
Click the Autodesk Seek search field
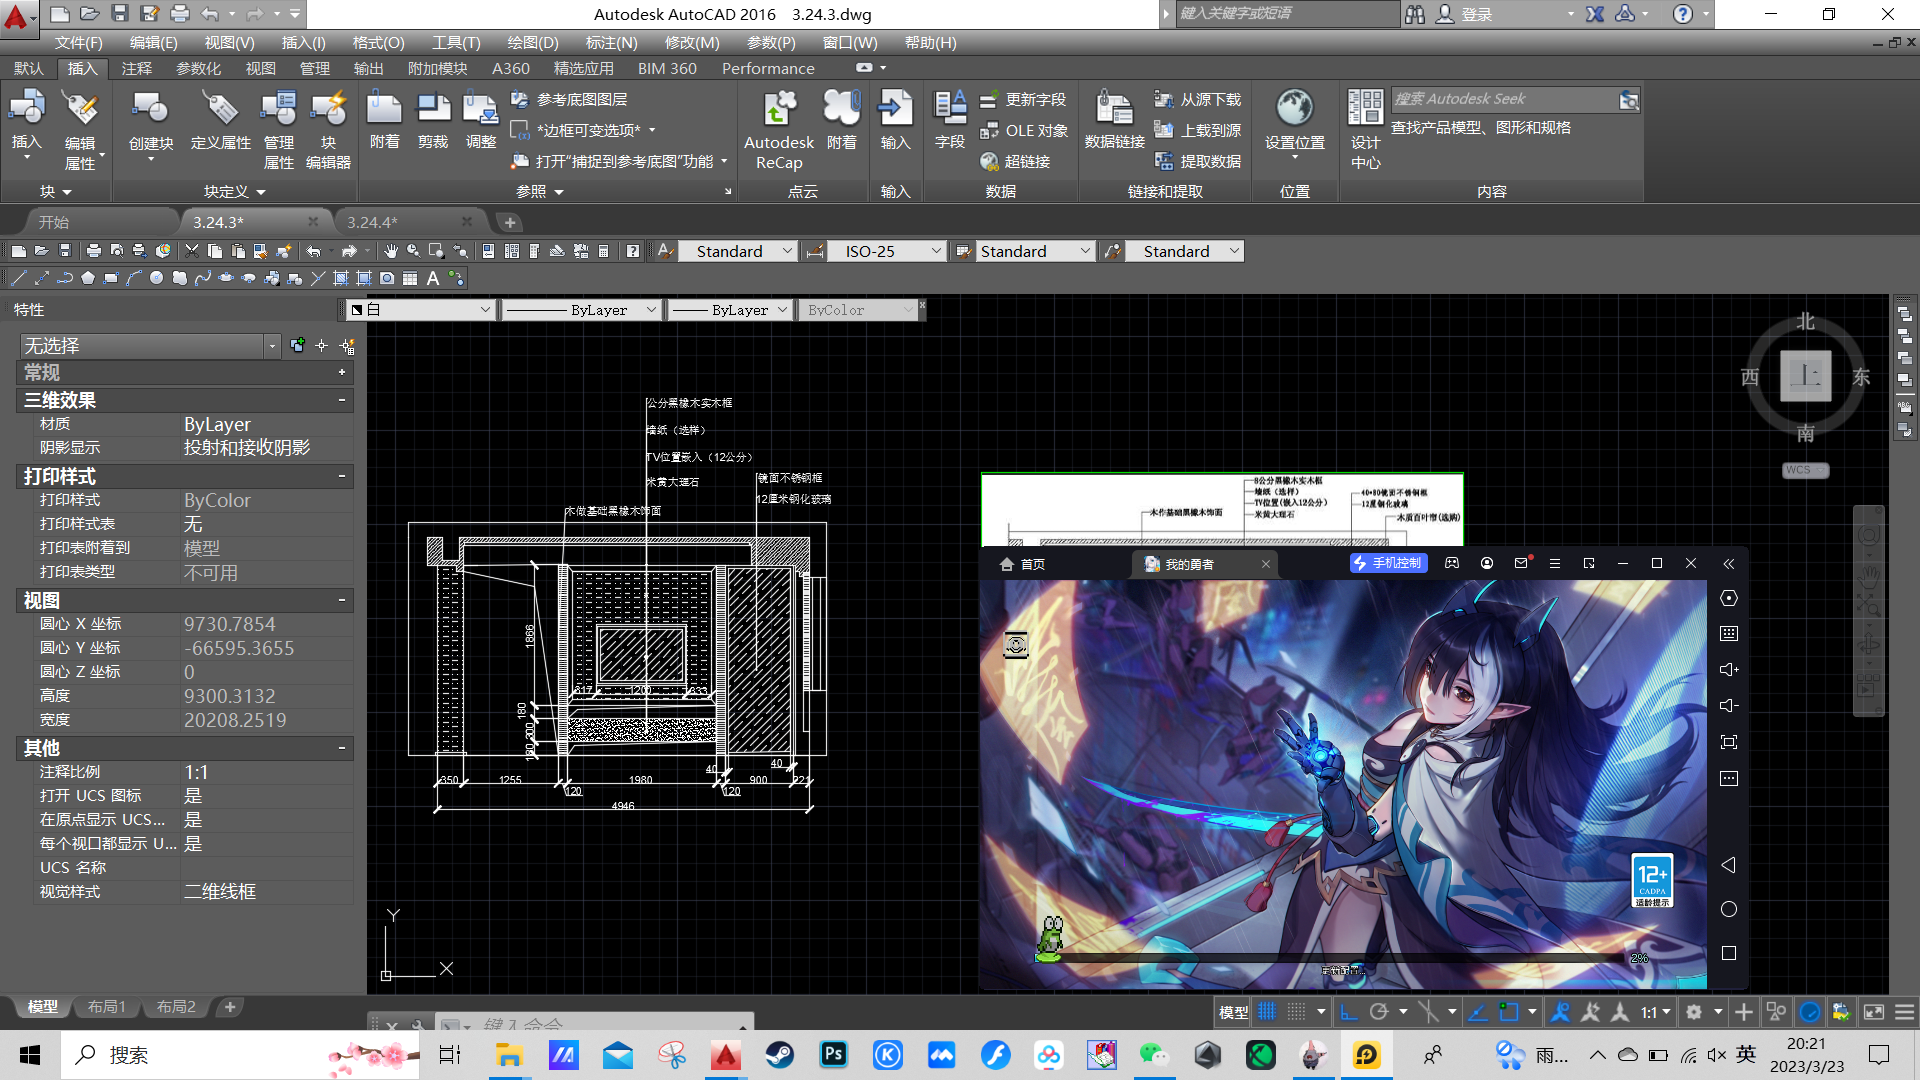pyautogui.click(x=1505, y=99)
